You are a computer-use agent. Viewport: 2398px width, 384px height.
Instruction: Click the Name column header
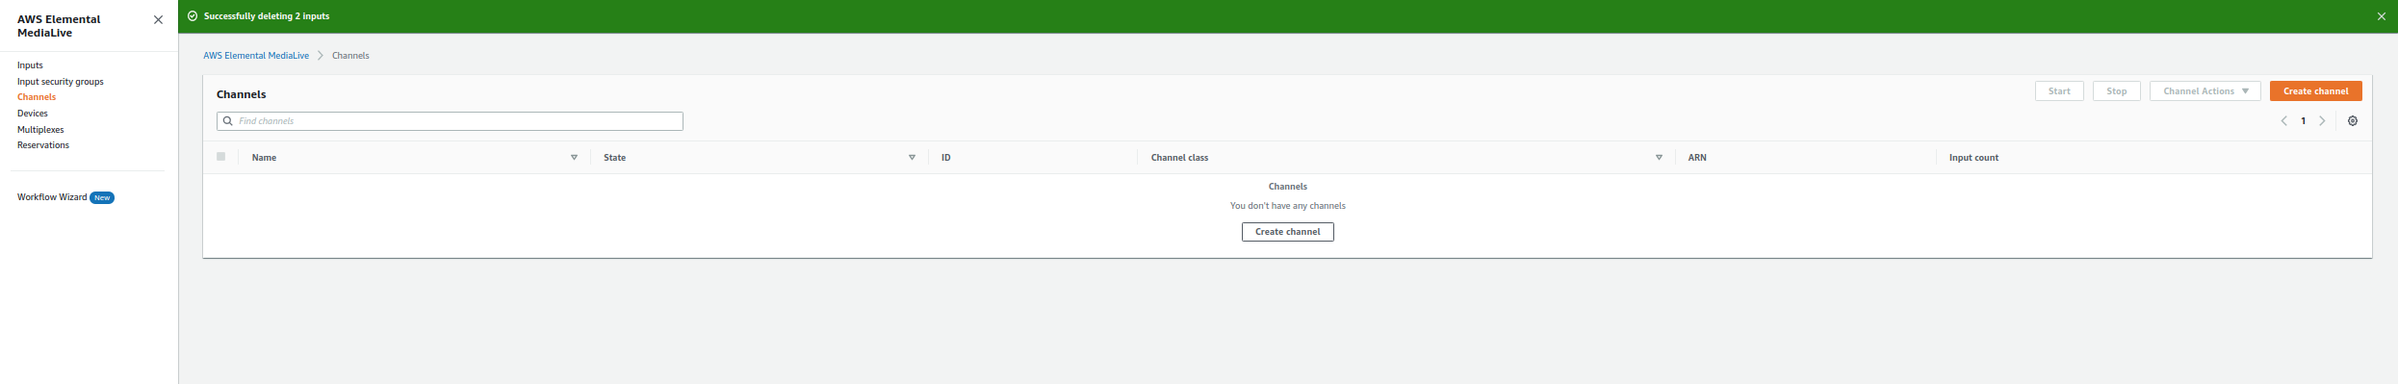(x=264, y=158)
